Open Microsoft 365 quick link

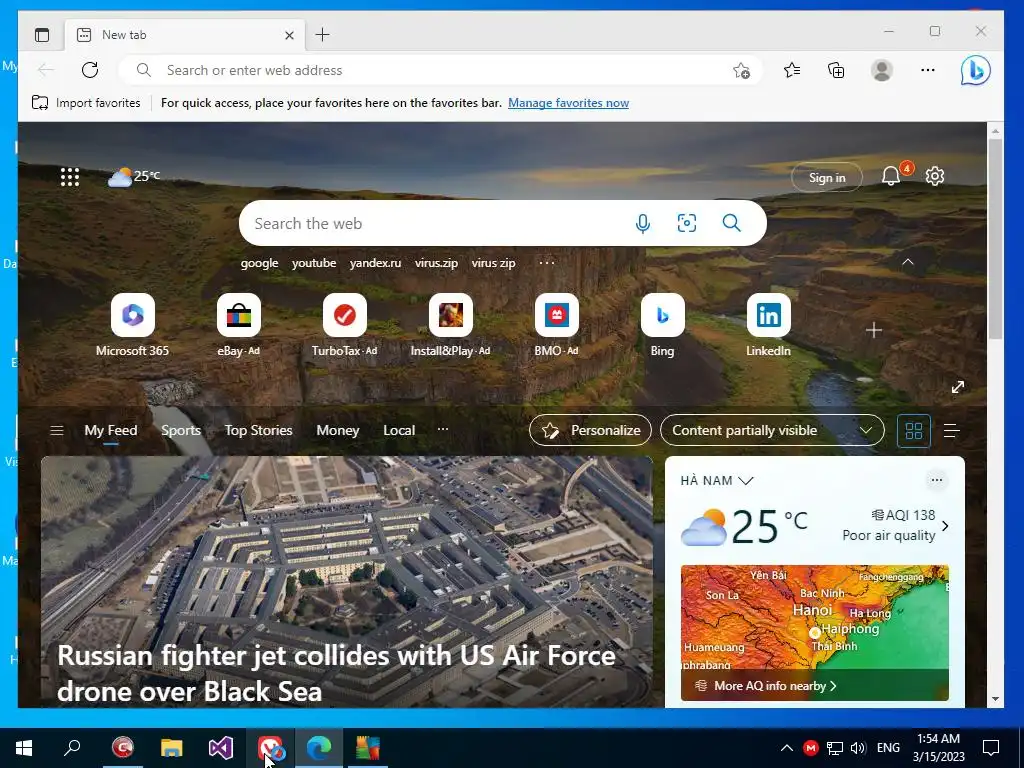tap(133, 325)
